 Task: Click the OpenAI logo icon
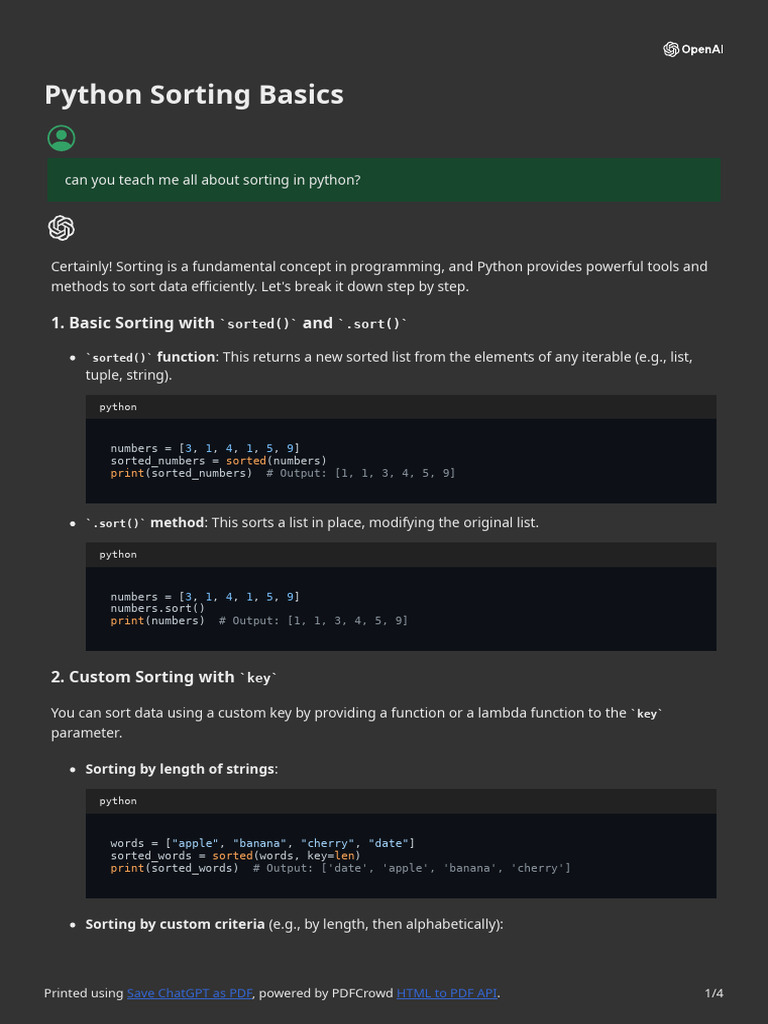pyautogui.click(x=671, y=50)
